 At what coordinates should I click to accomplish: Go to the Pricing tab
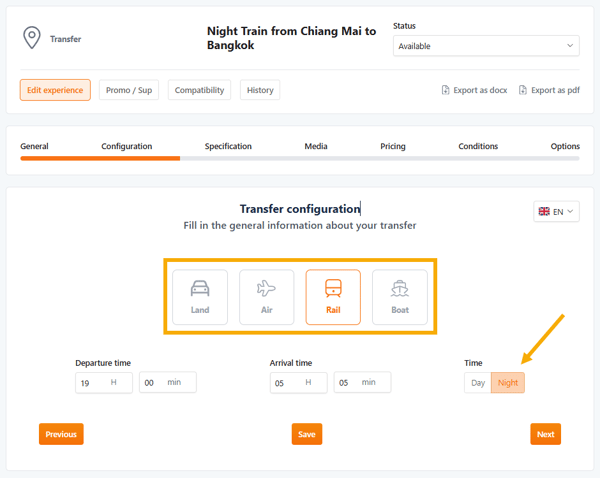click(x=393, y=146)
